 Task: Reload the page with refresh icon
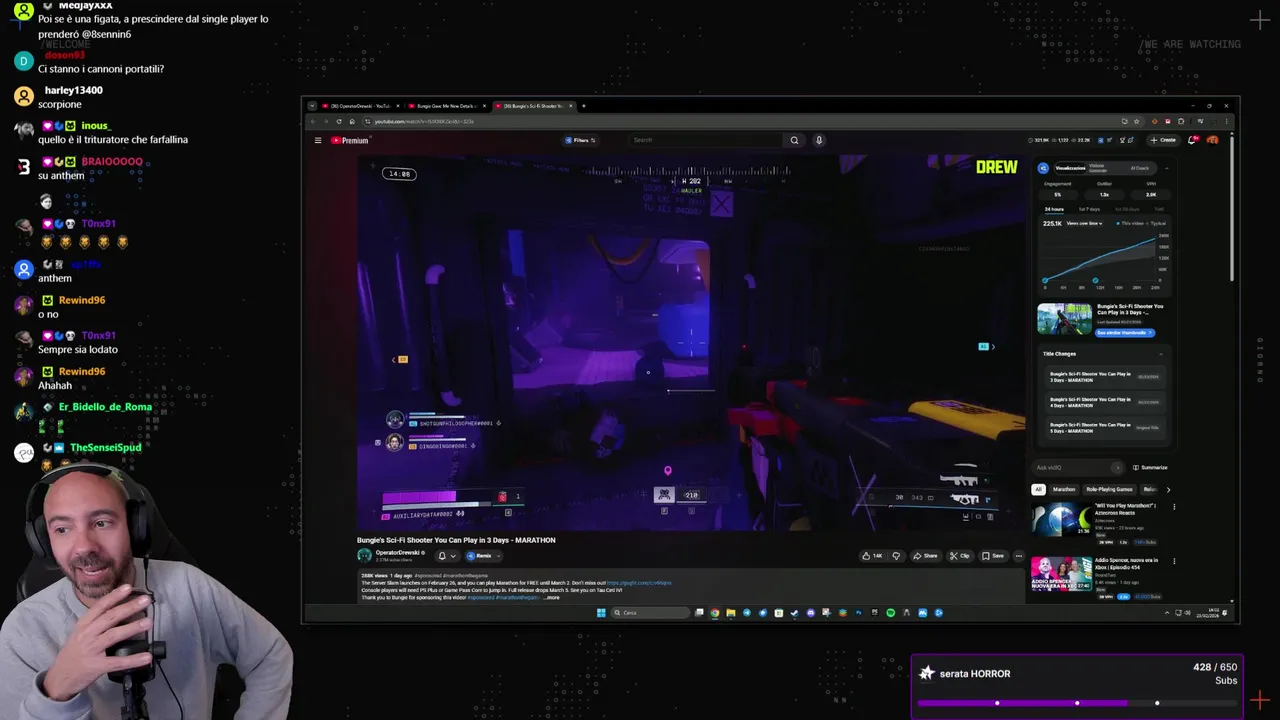click(338, 122)
